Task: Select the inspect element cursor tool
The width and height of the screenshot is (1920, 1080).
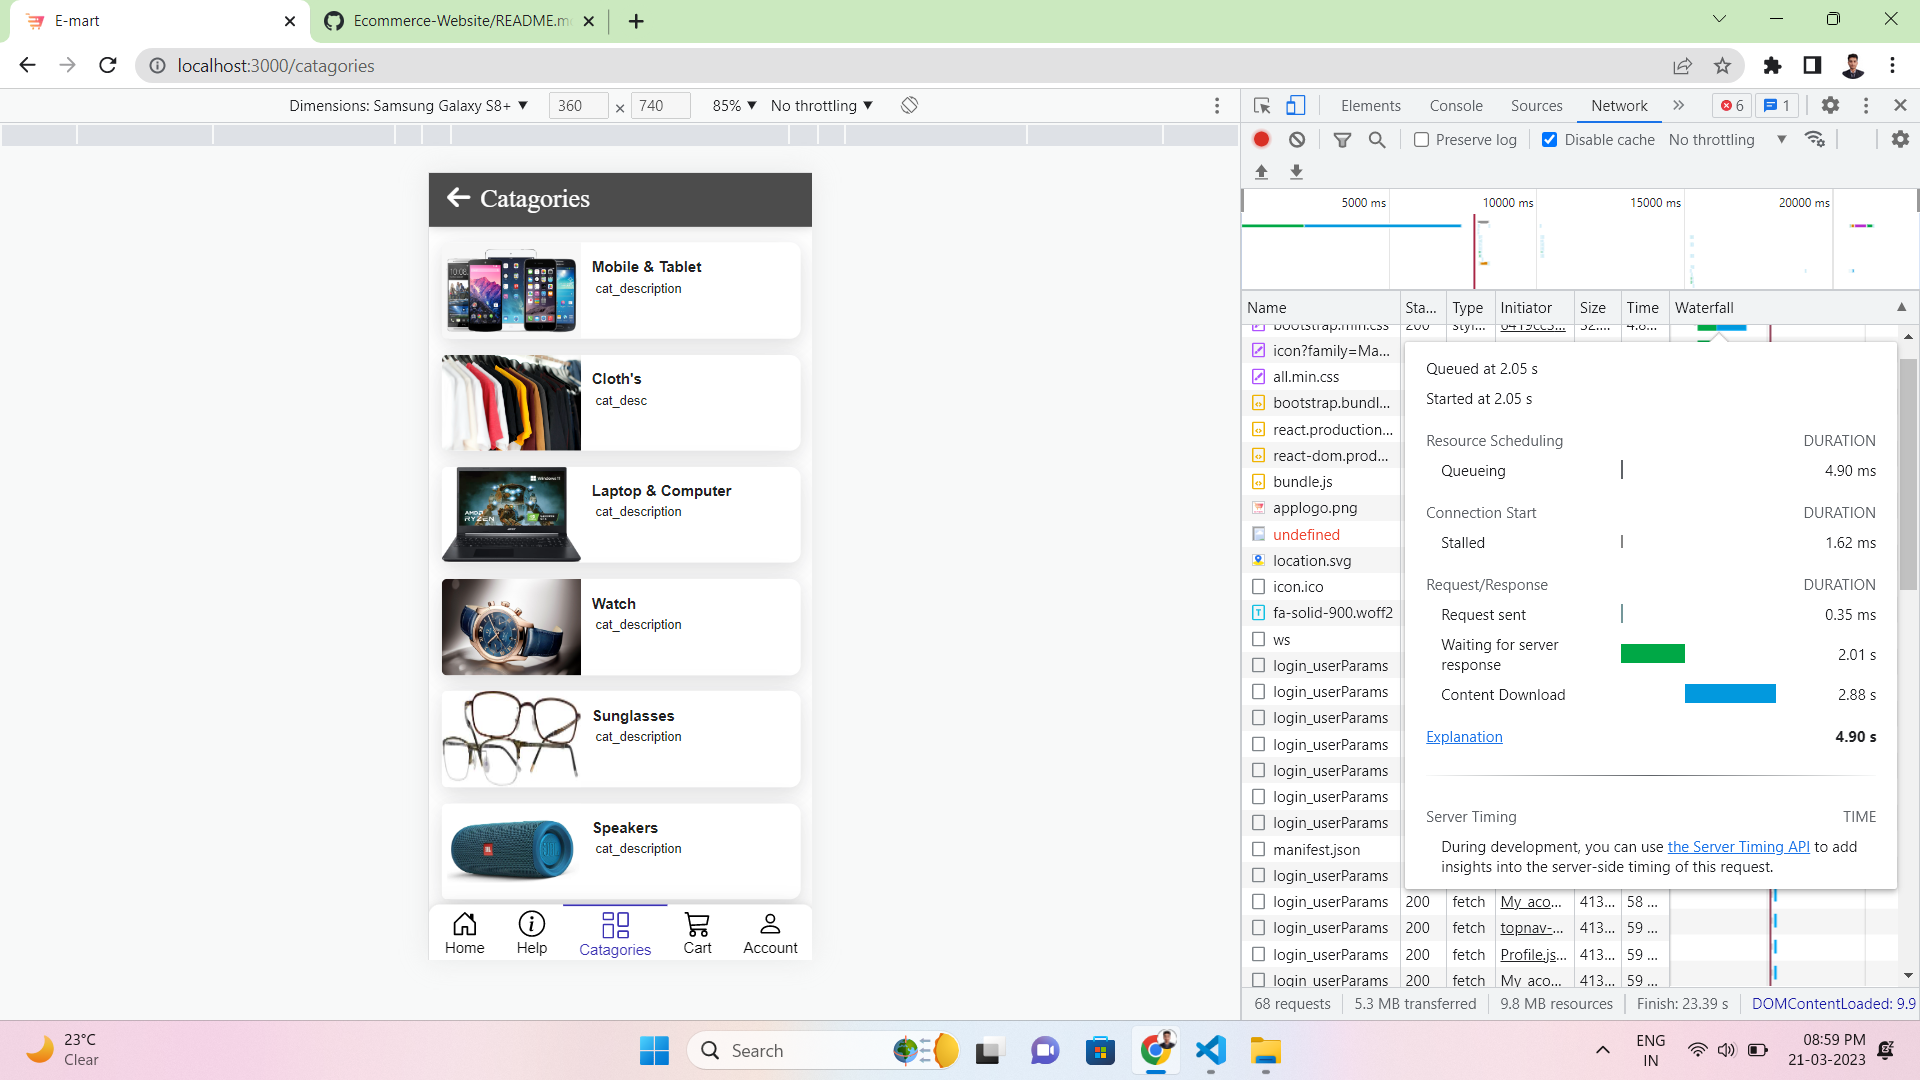Action: (x=1261, y=105)
